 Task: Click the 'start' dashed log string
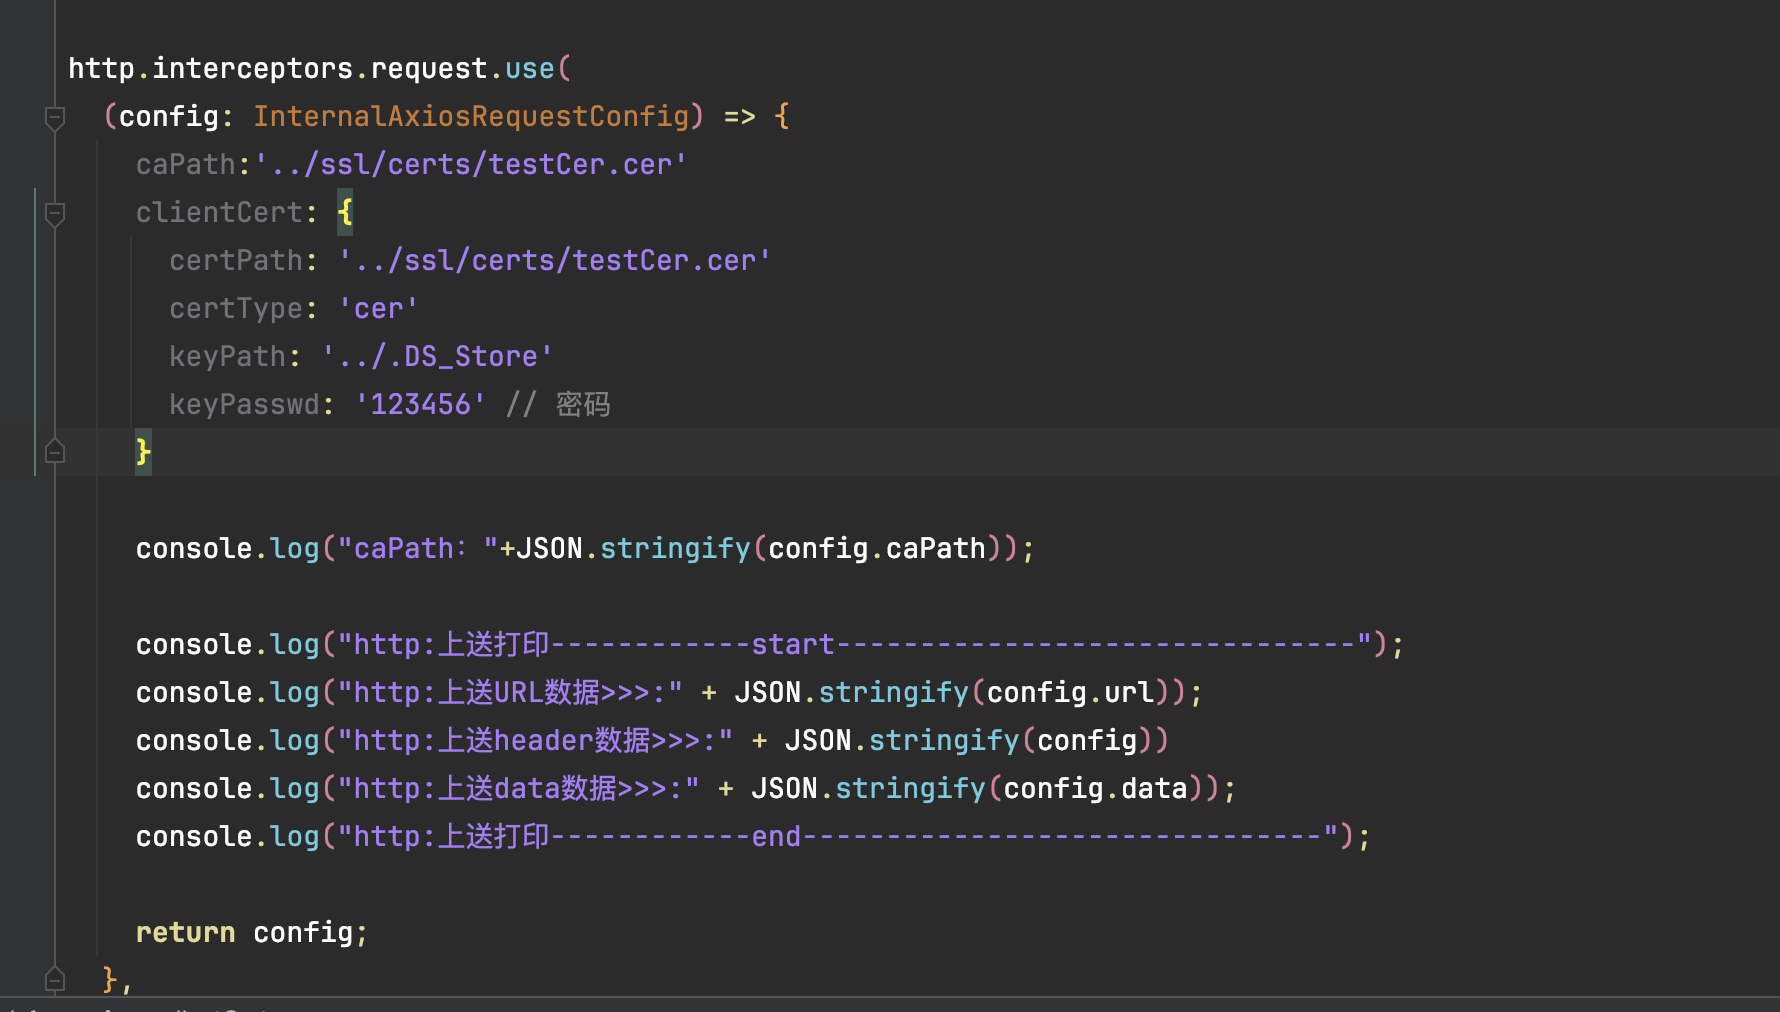point(855,644)
